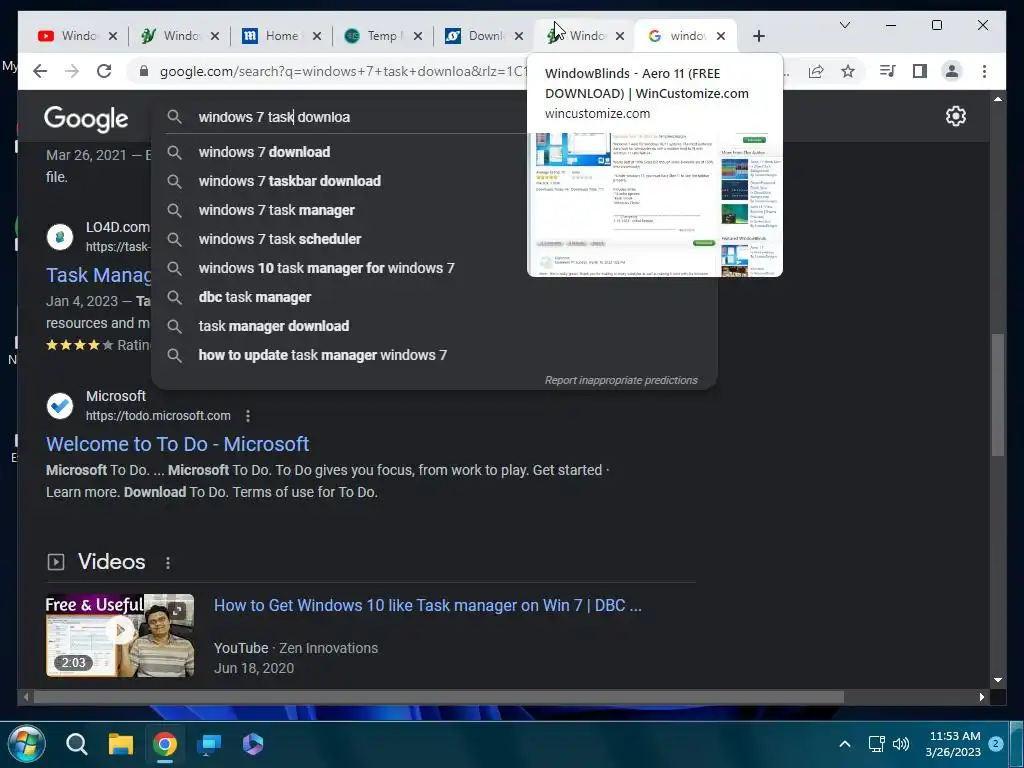Open a new tab
Screen dimensions: 1024x768
(758, 36)
